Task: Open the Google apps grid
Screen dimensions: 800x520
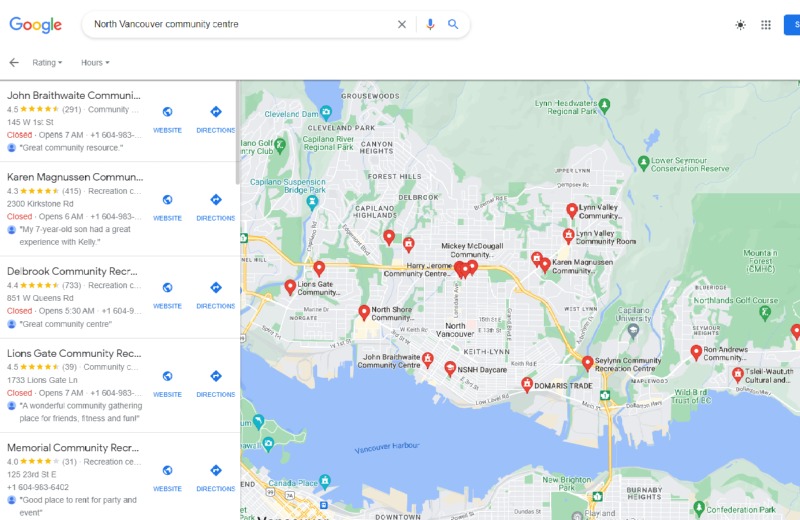Action: pos(766,24)
